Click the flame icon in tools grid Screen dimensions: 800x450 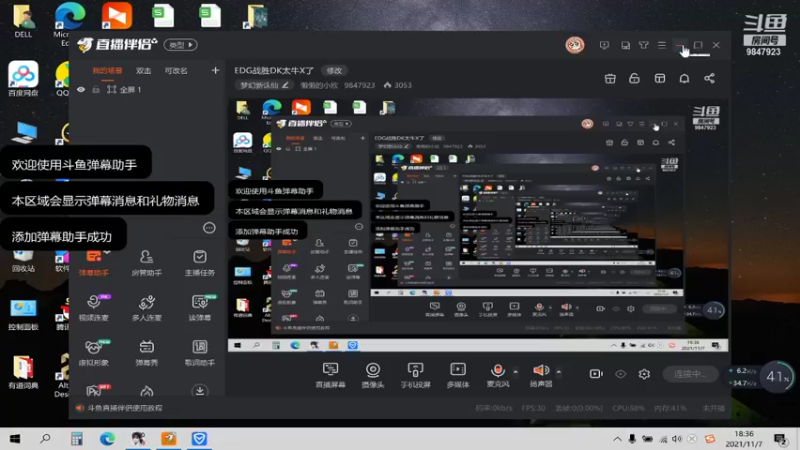pyautogui.click(x=146, y=391)
